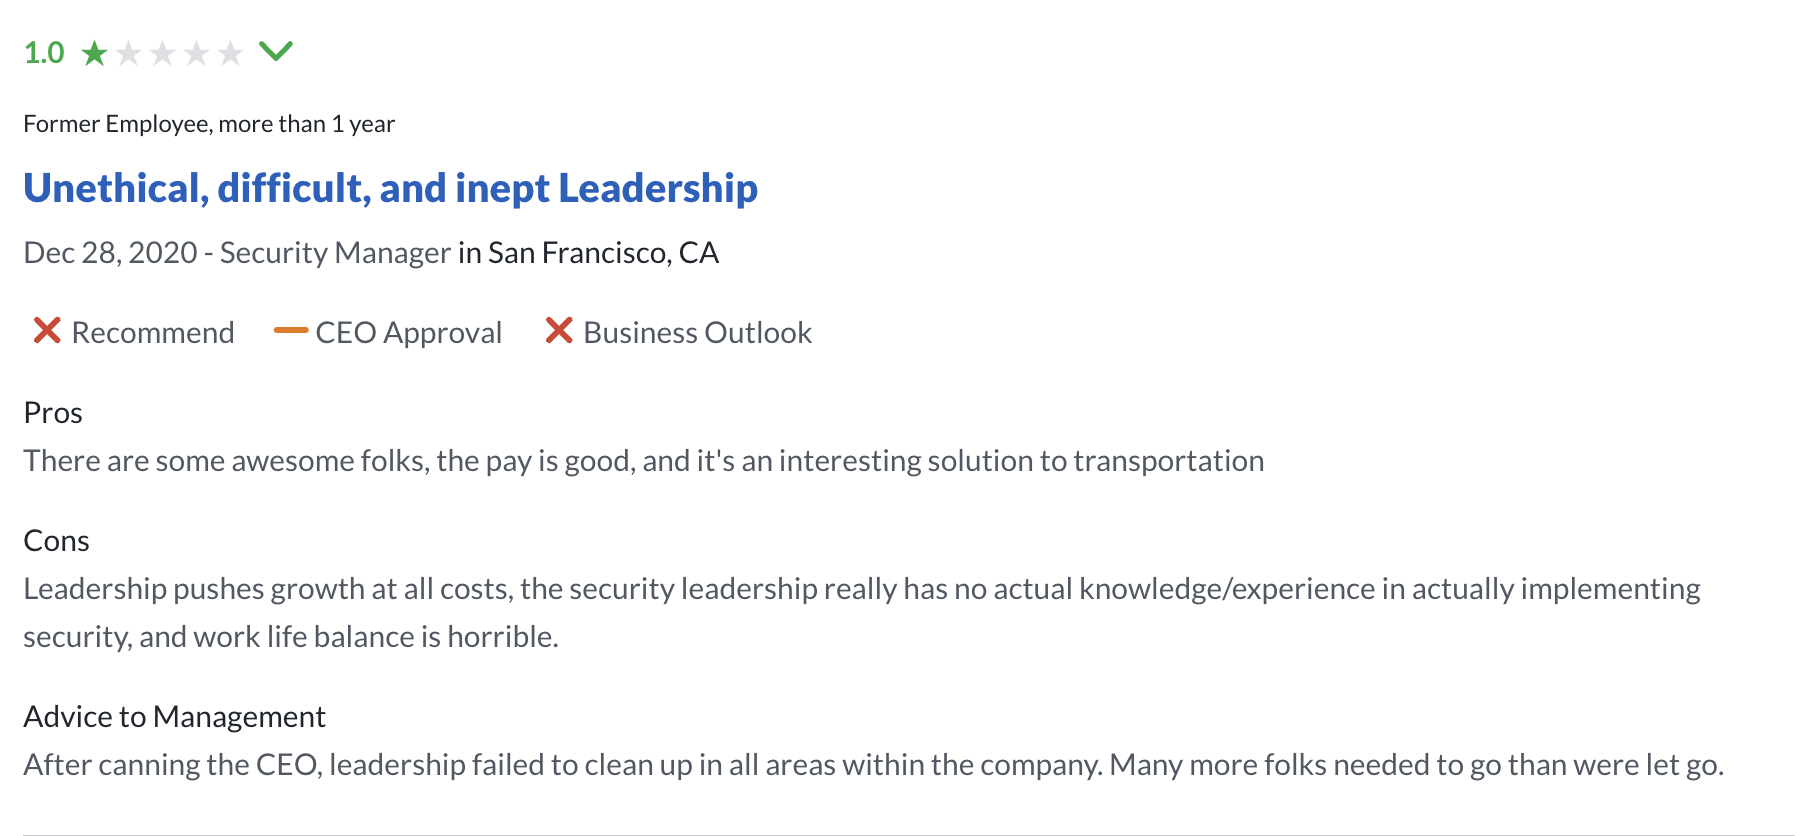The width and height of the screenshot is (1818, 836).
Task: Click the Cons heading
Action: 57,541
